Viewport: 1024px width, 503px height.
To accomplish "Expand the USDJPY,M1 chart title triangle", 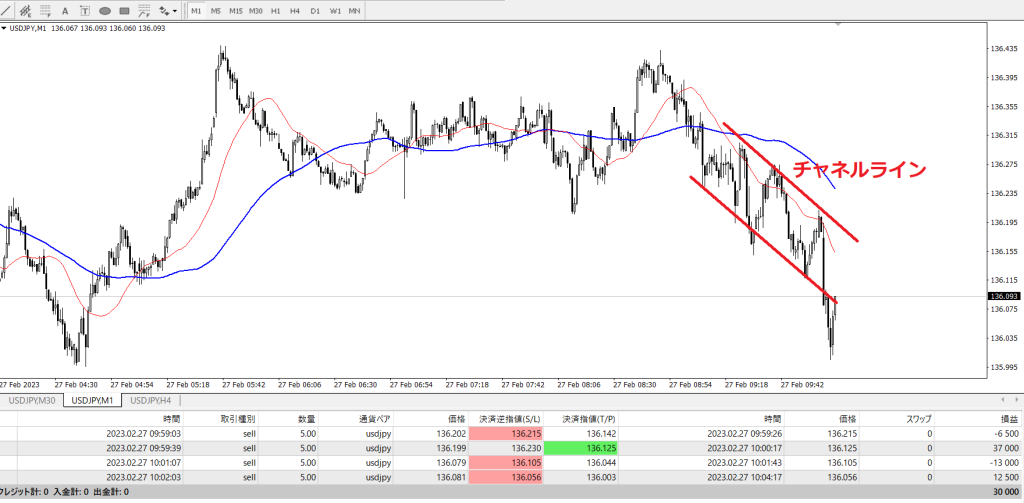I will pyautogui.click(x=4, y=28).
